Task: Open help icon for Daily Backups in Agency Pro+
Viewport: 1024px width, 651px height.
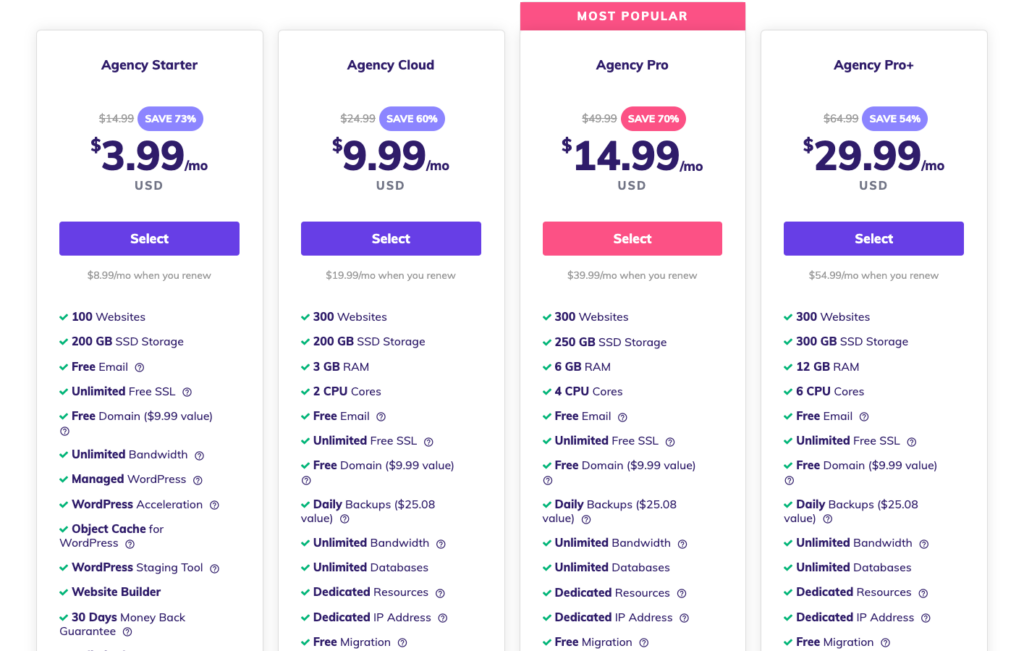Action: pyautogui.click(x=827, y=519)
